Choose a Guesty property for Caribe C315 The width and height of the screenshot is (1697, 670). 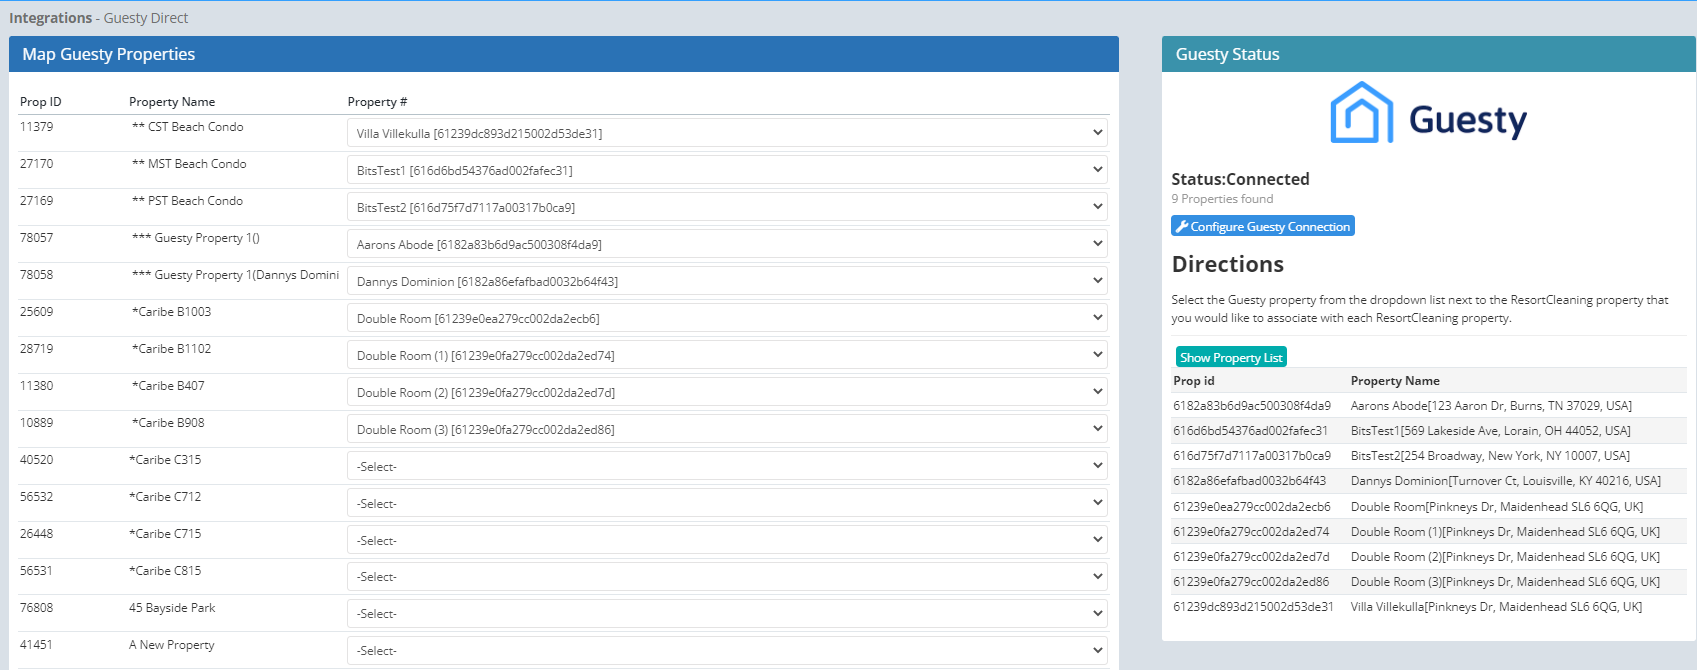pyautogui.click(x=727, y=466)
